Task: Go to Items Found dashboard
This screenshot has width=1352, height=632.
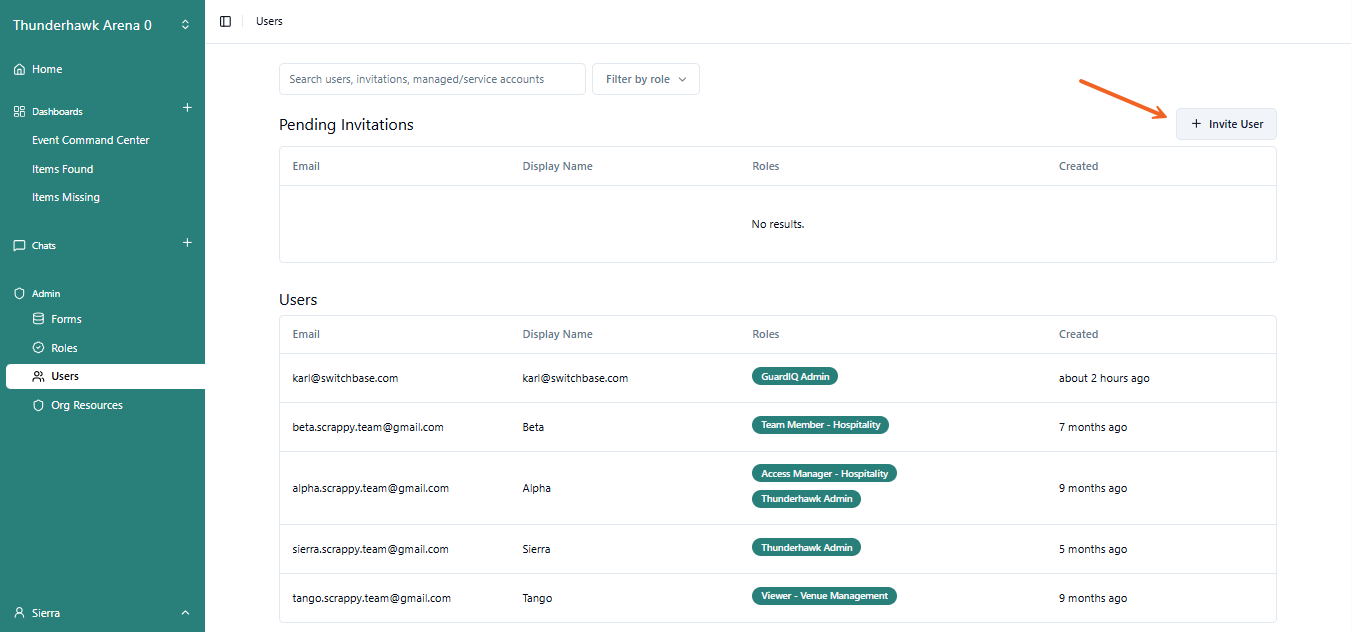Action: (x=62, y=169)
